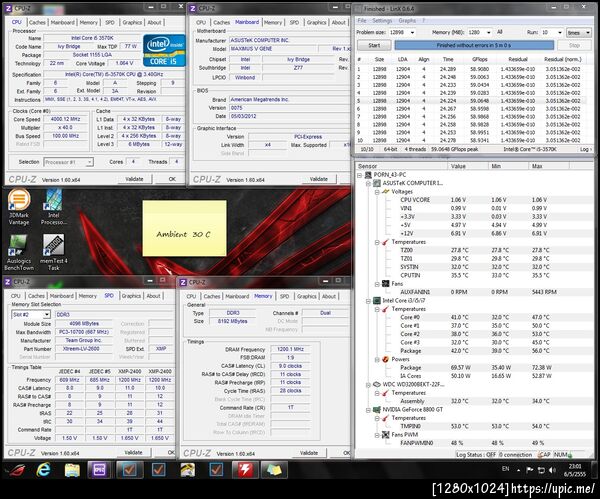Click the Fans PWM icon under NVIDIA node
600x499 pixels.
click(386, 435)
